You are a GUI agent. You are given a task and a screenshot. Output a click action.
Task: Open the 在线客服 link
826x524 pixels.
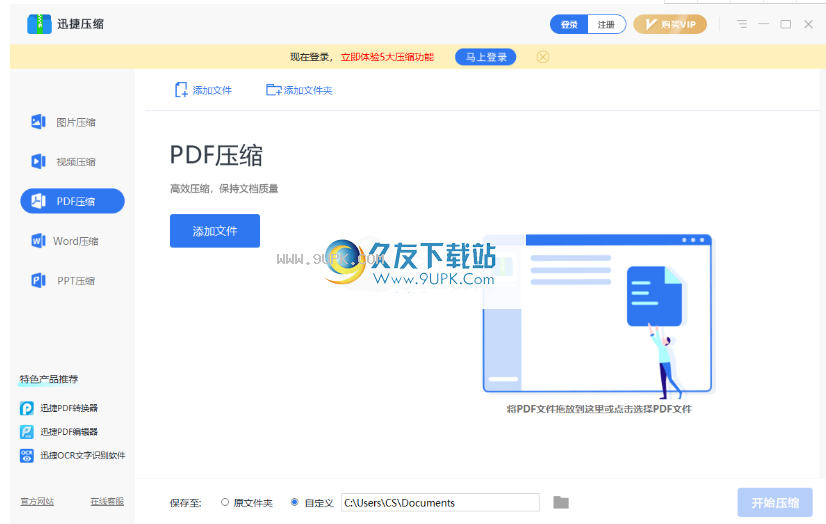point(107,501)
